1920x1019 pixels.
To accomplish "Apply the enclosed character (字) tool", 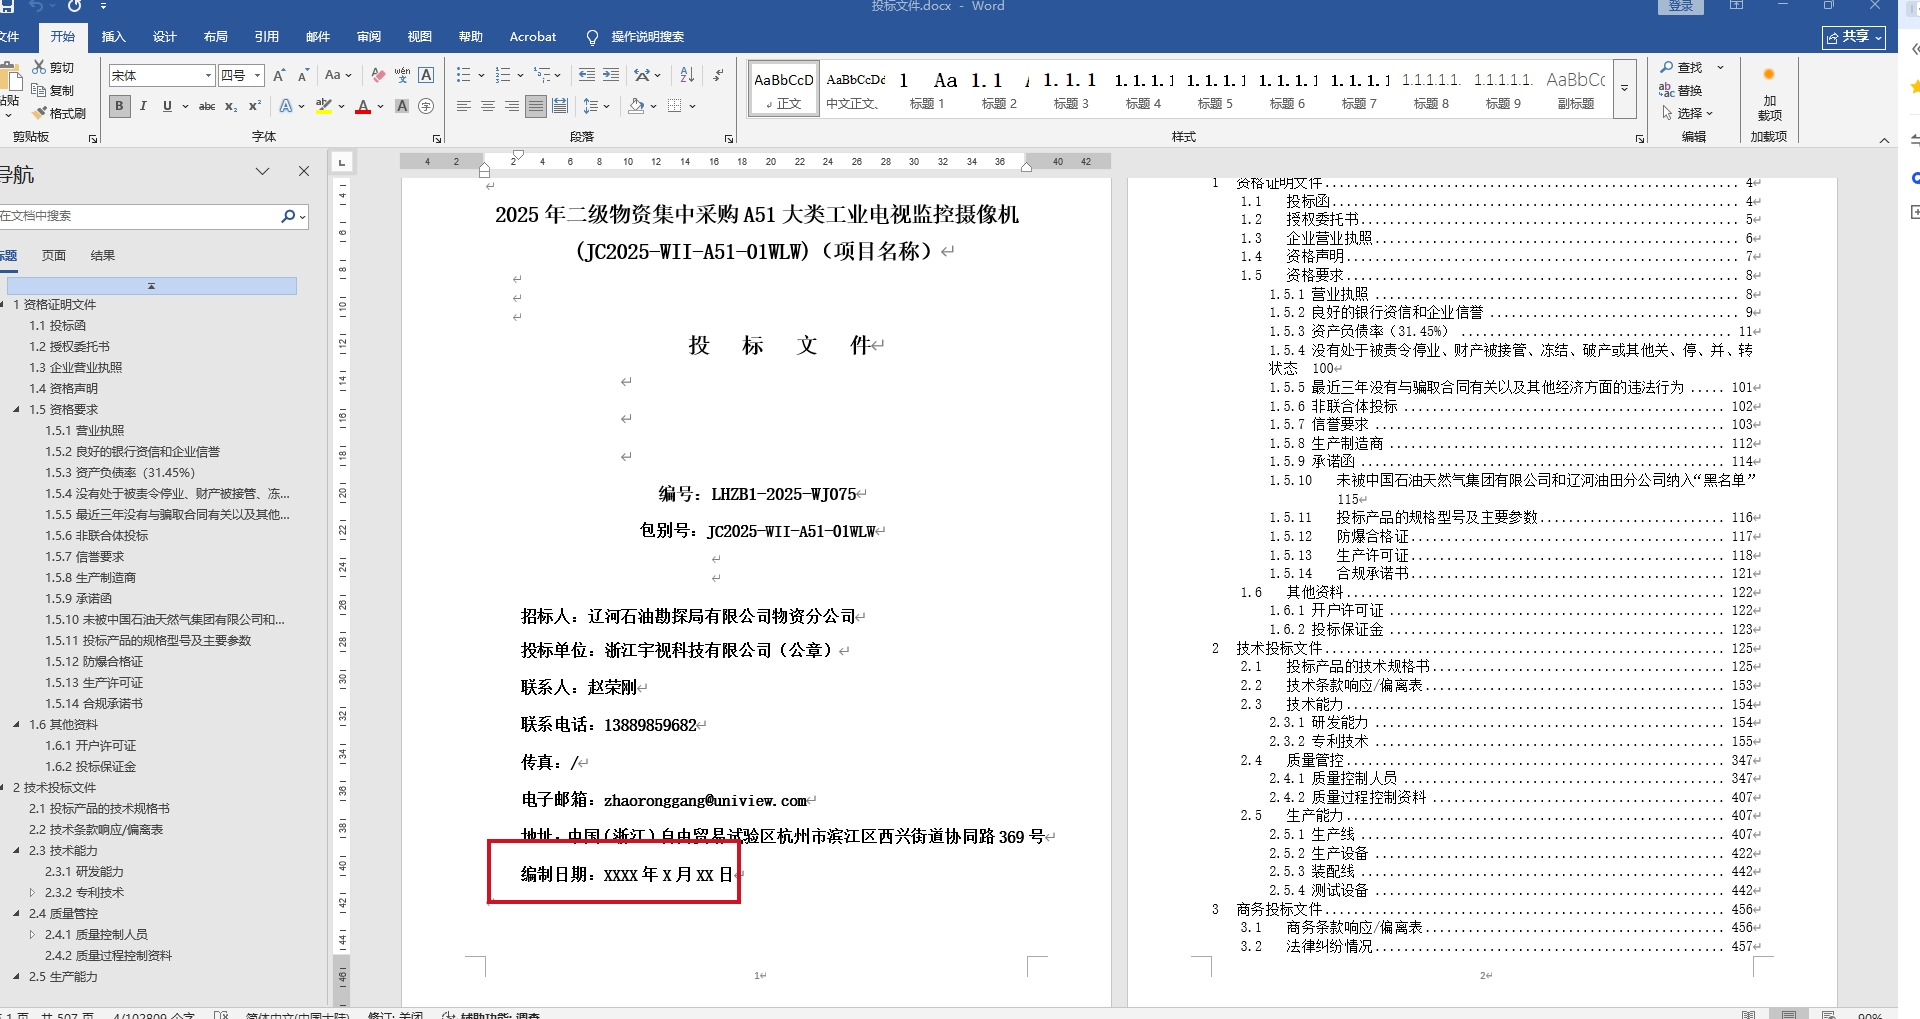I will [426, 106].
